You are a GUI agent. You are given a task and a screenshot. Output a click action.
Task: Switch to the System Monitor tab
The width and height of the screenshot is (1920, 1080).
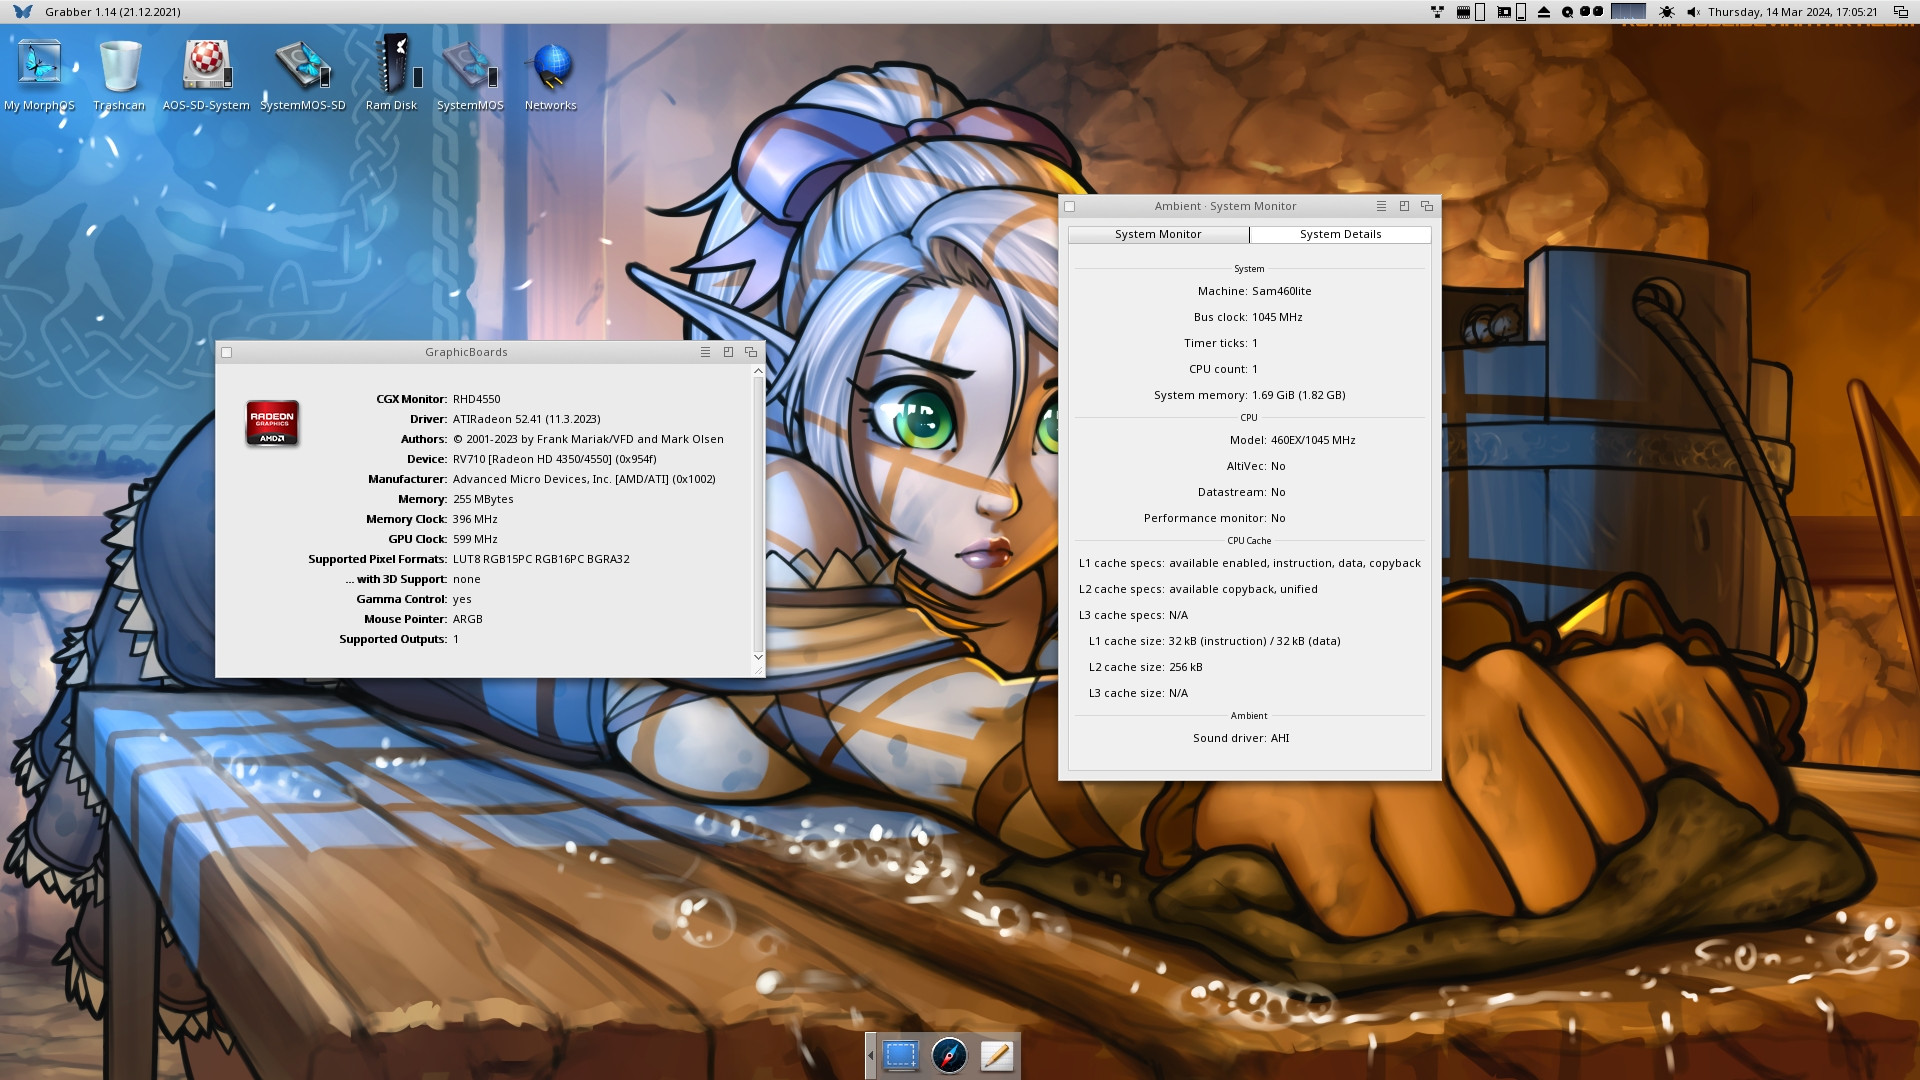coord(1158,233)
